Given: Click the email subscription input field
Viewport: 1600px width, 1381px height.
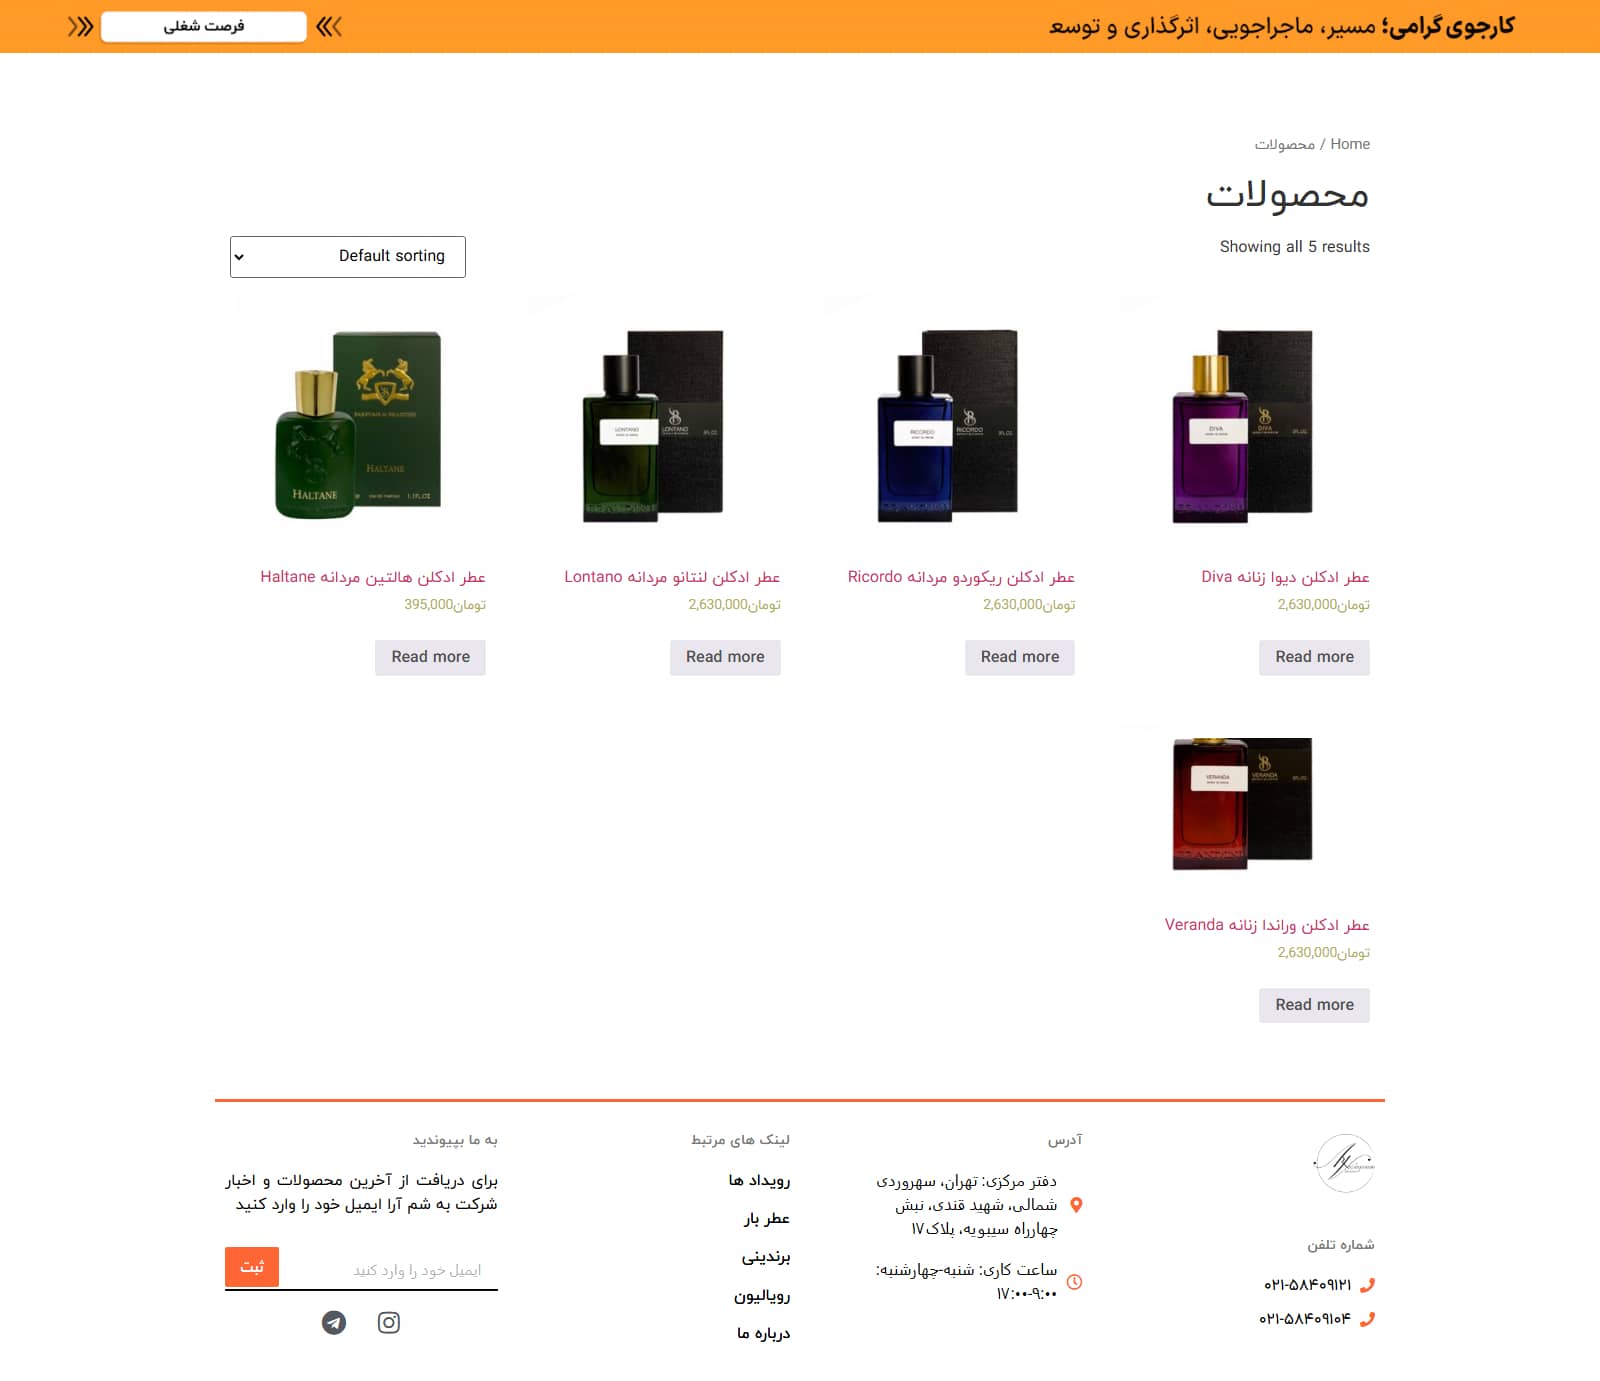Looking at the screenshot, I should (390, 1270).
